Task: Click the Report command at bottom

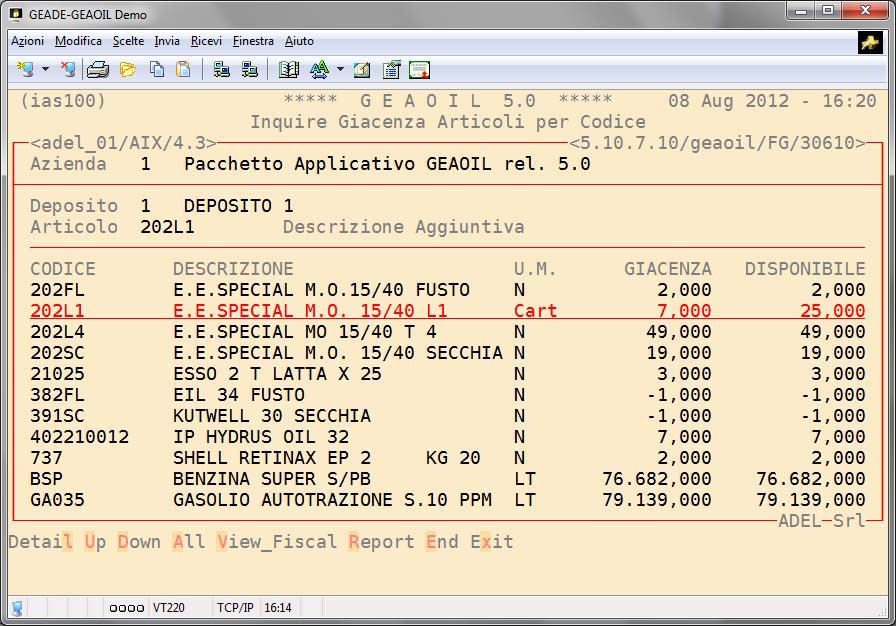Action: pos(381,542)
